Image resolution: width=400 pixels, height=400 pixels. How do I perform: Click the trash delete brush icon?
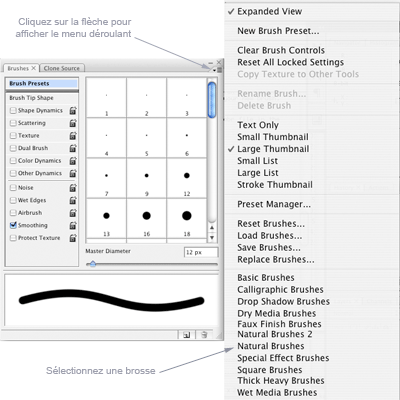pos(204,335)
